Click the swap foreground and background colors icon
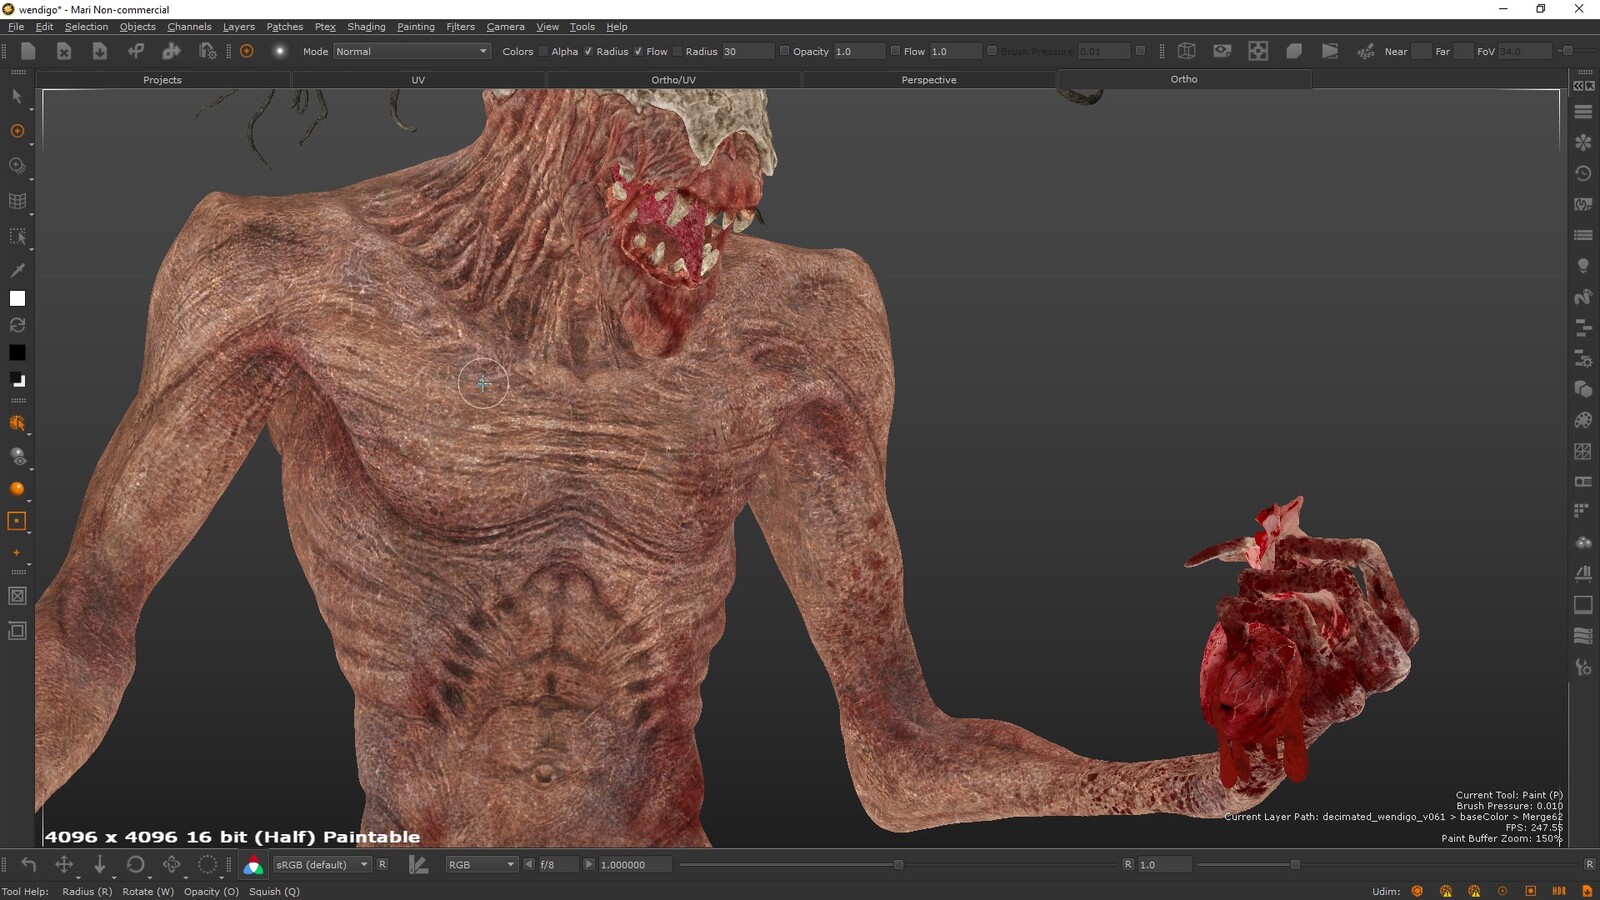The height and width of the screenshot is (900, 1600). click(17, 325)
